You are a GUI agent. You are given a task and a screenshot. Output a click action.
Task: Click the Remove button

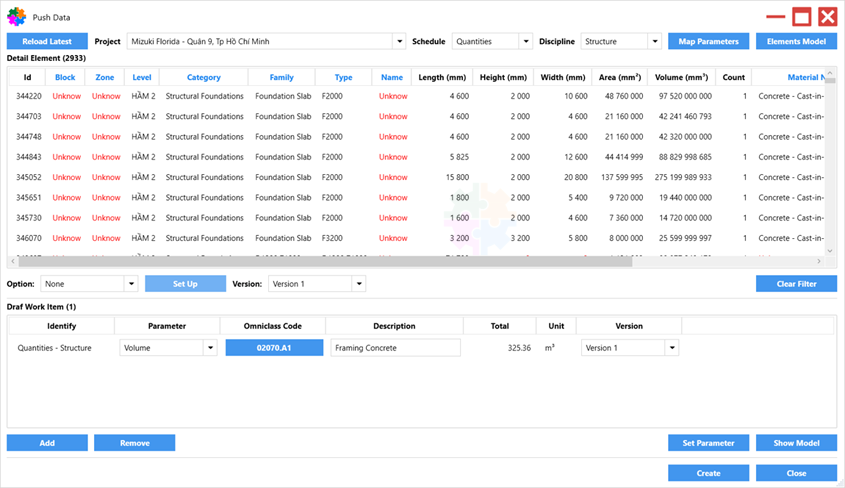(135, 443)
